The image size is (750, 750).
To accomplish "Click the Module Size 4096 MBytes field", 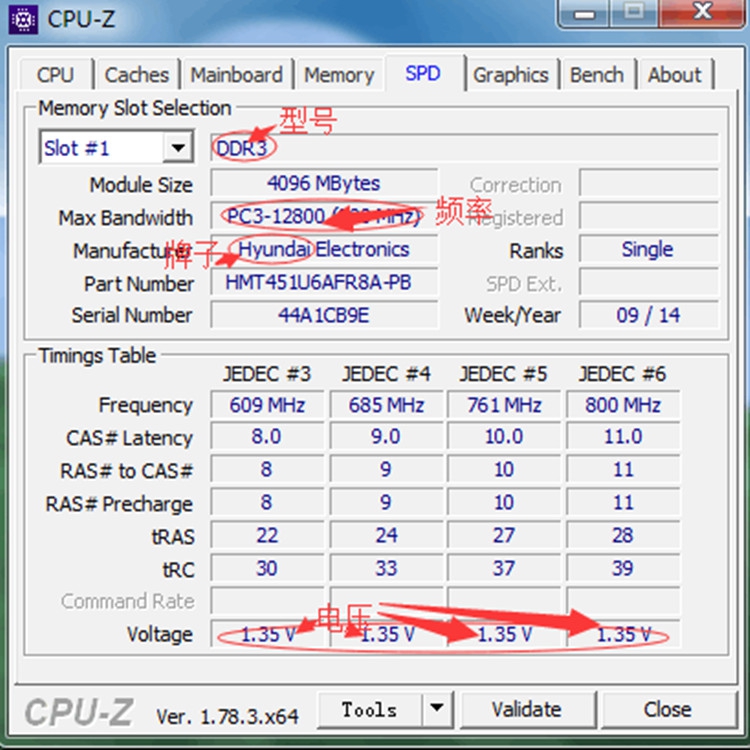I will [324, 184].
